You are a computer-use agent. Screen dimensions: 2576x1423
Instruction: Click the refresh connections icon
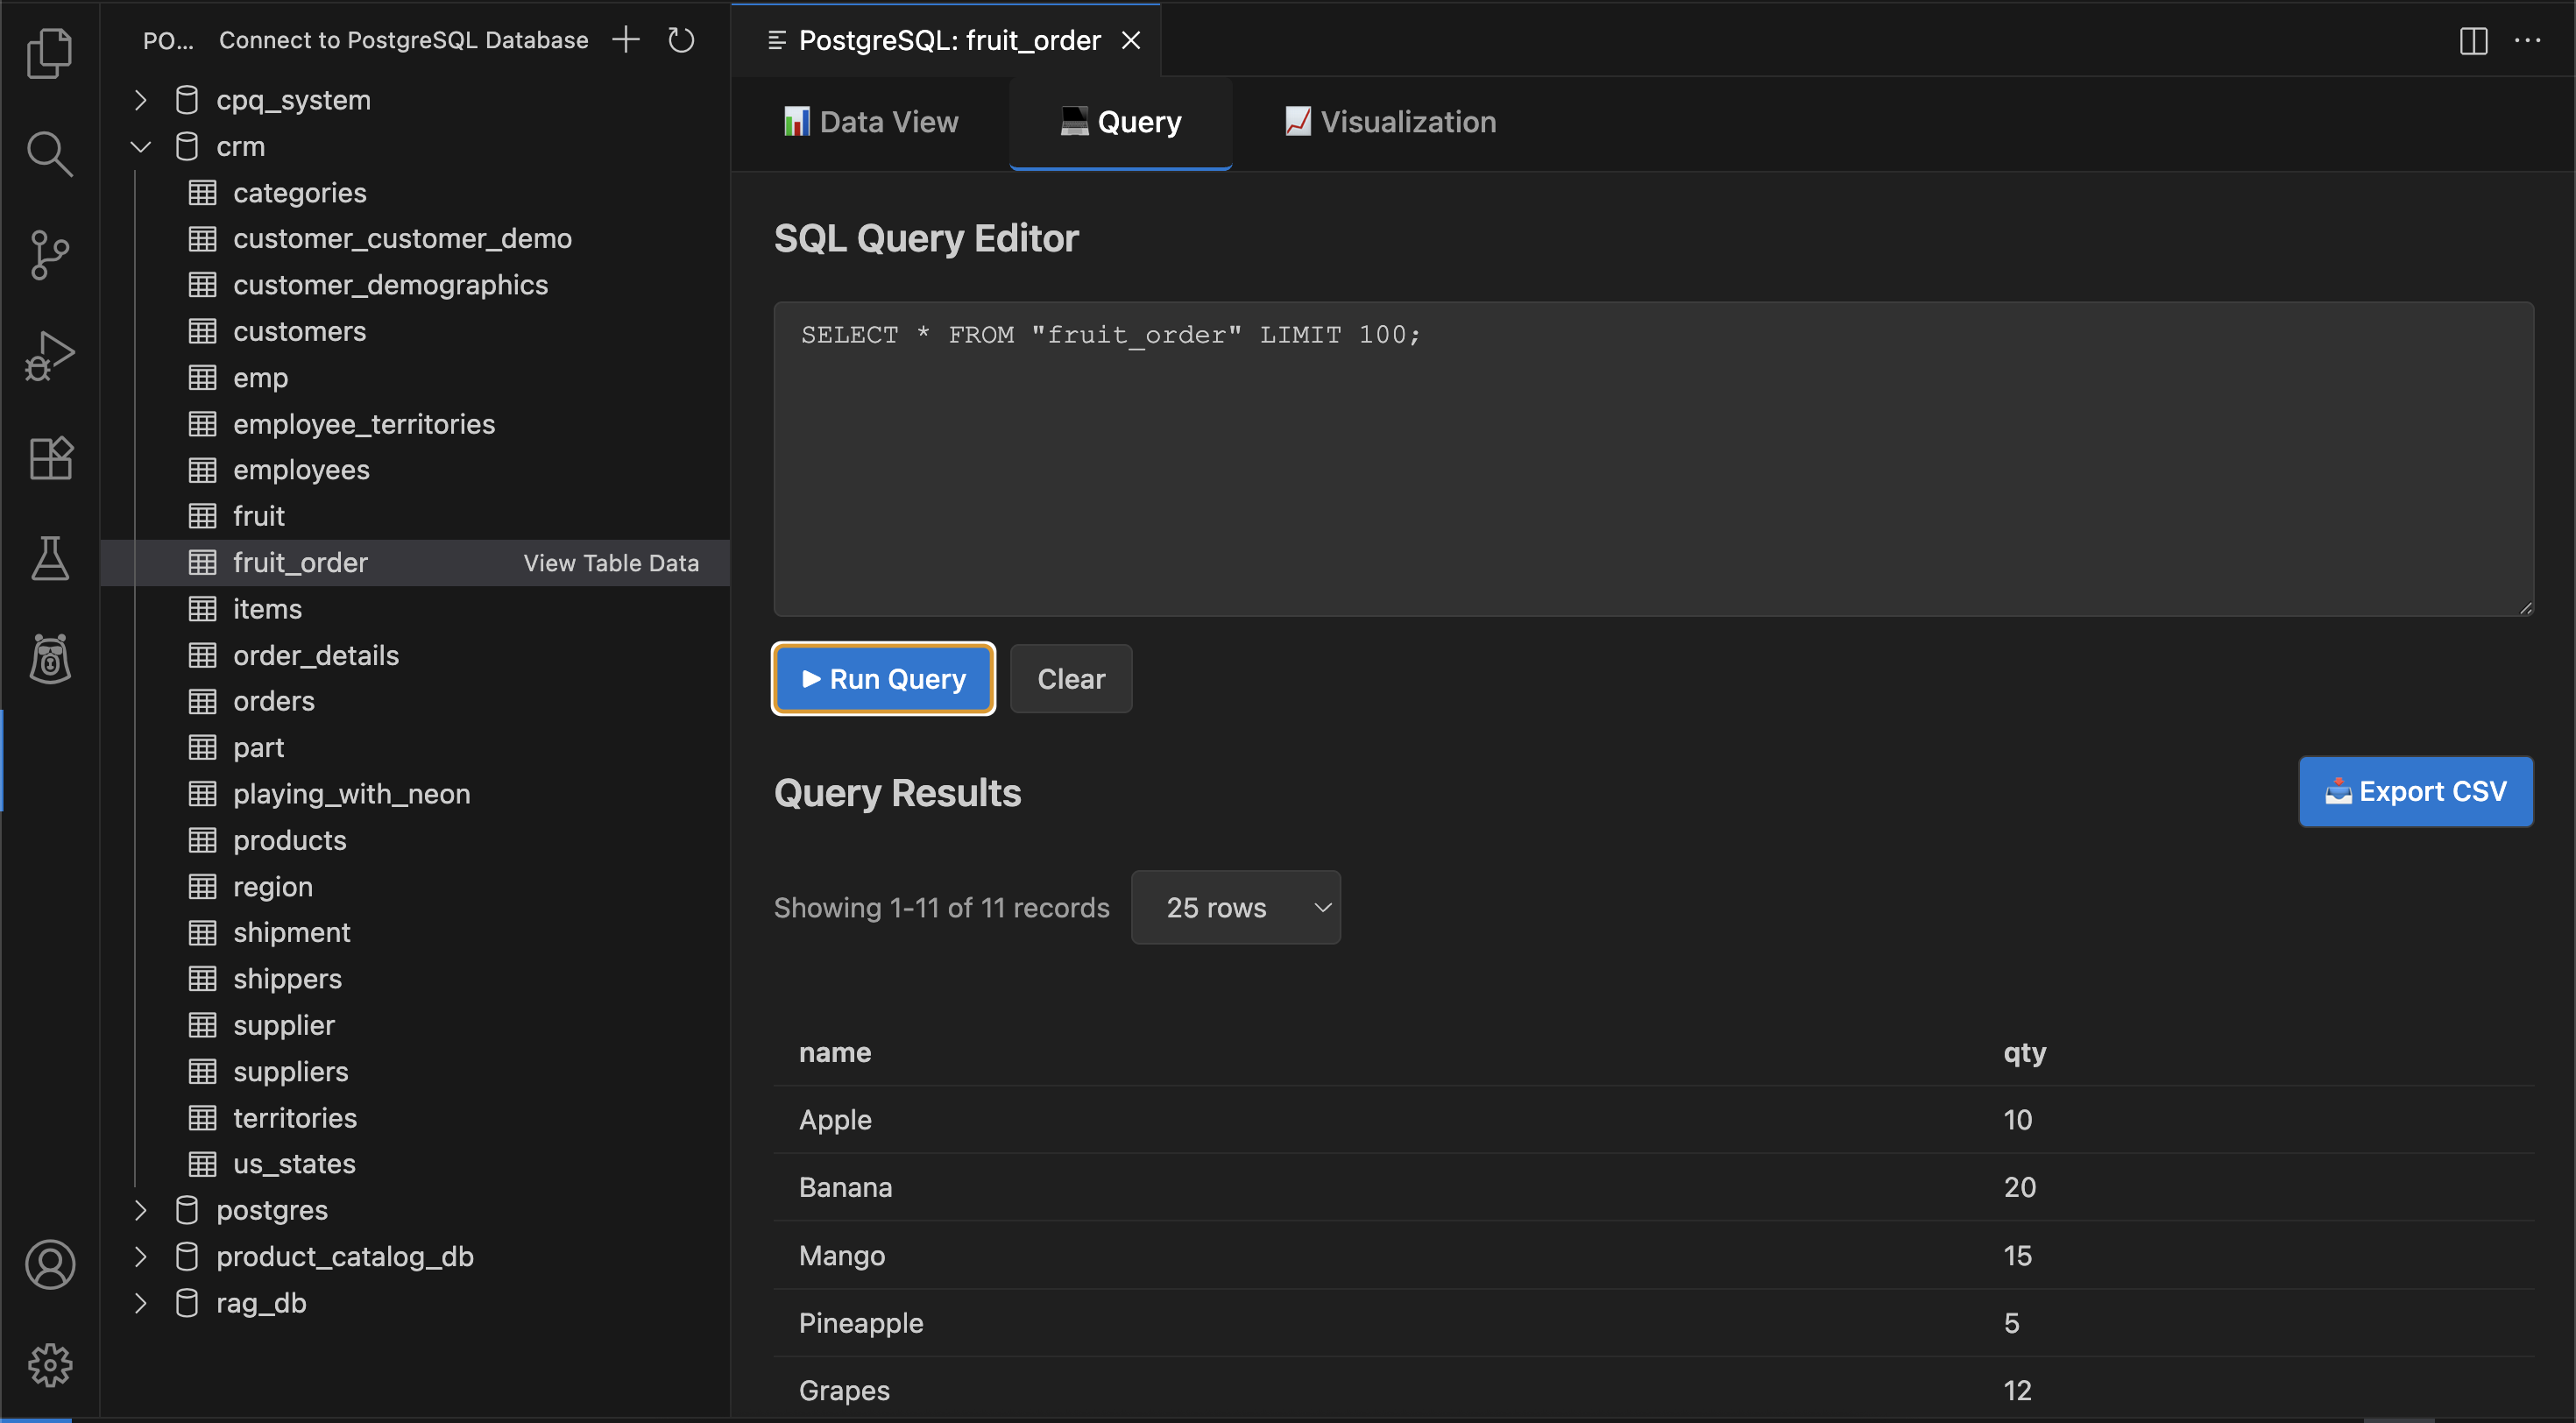pos(681,40)
